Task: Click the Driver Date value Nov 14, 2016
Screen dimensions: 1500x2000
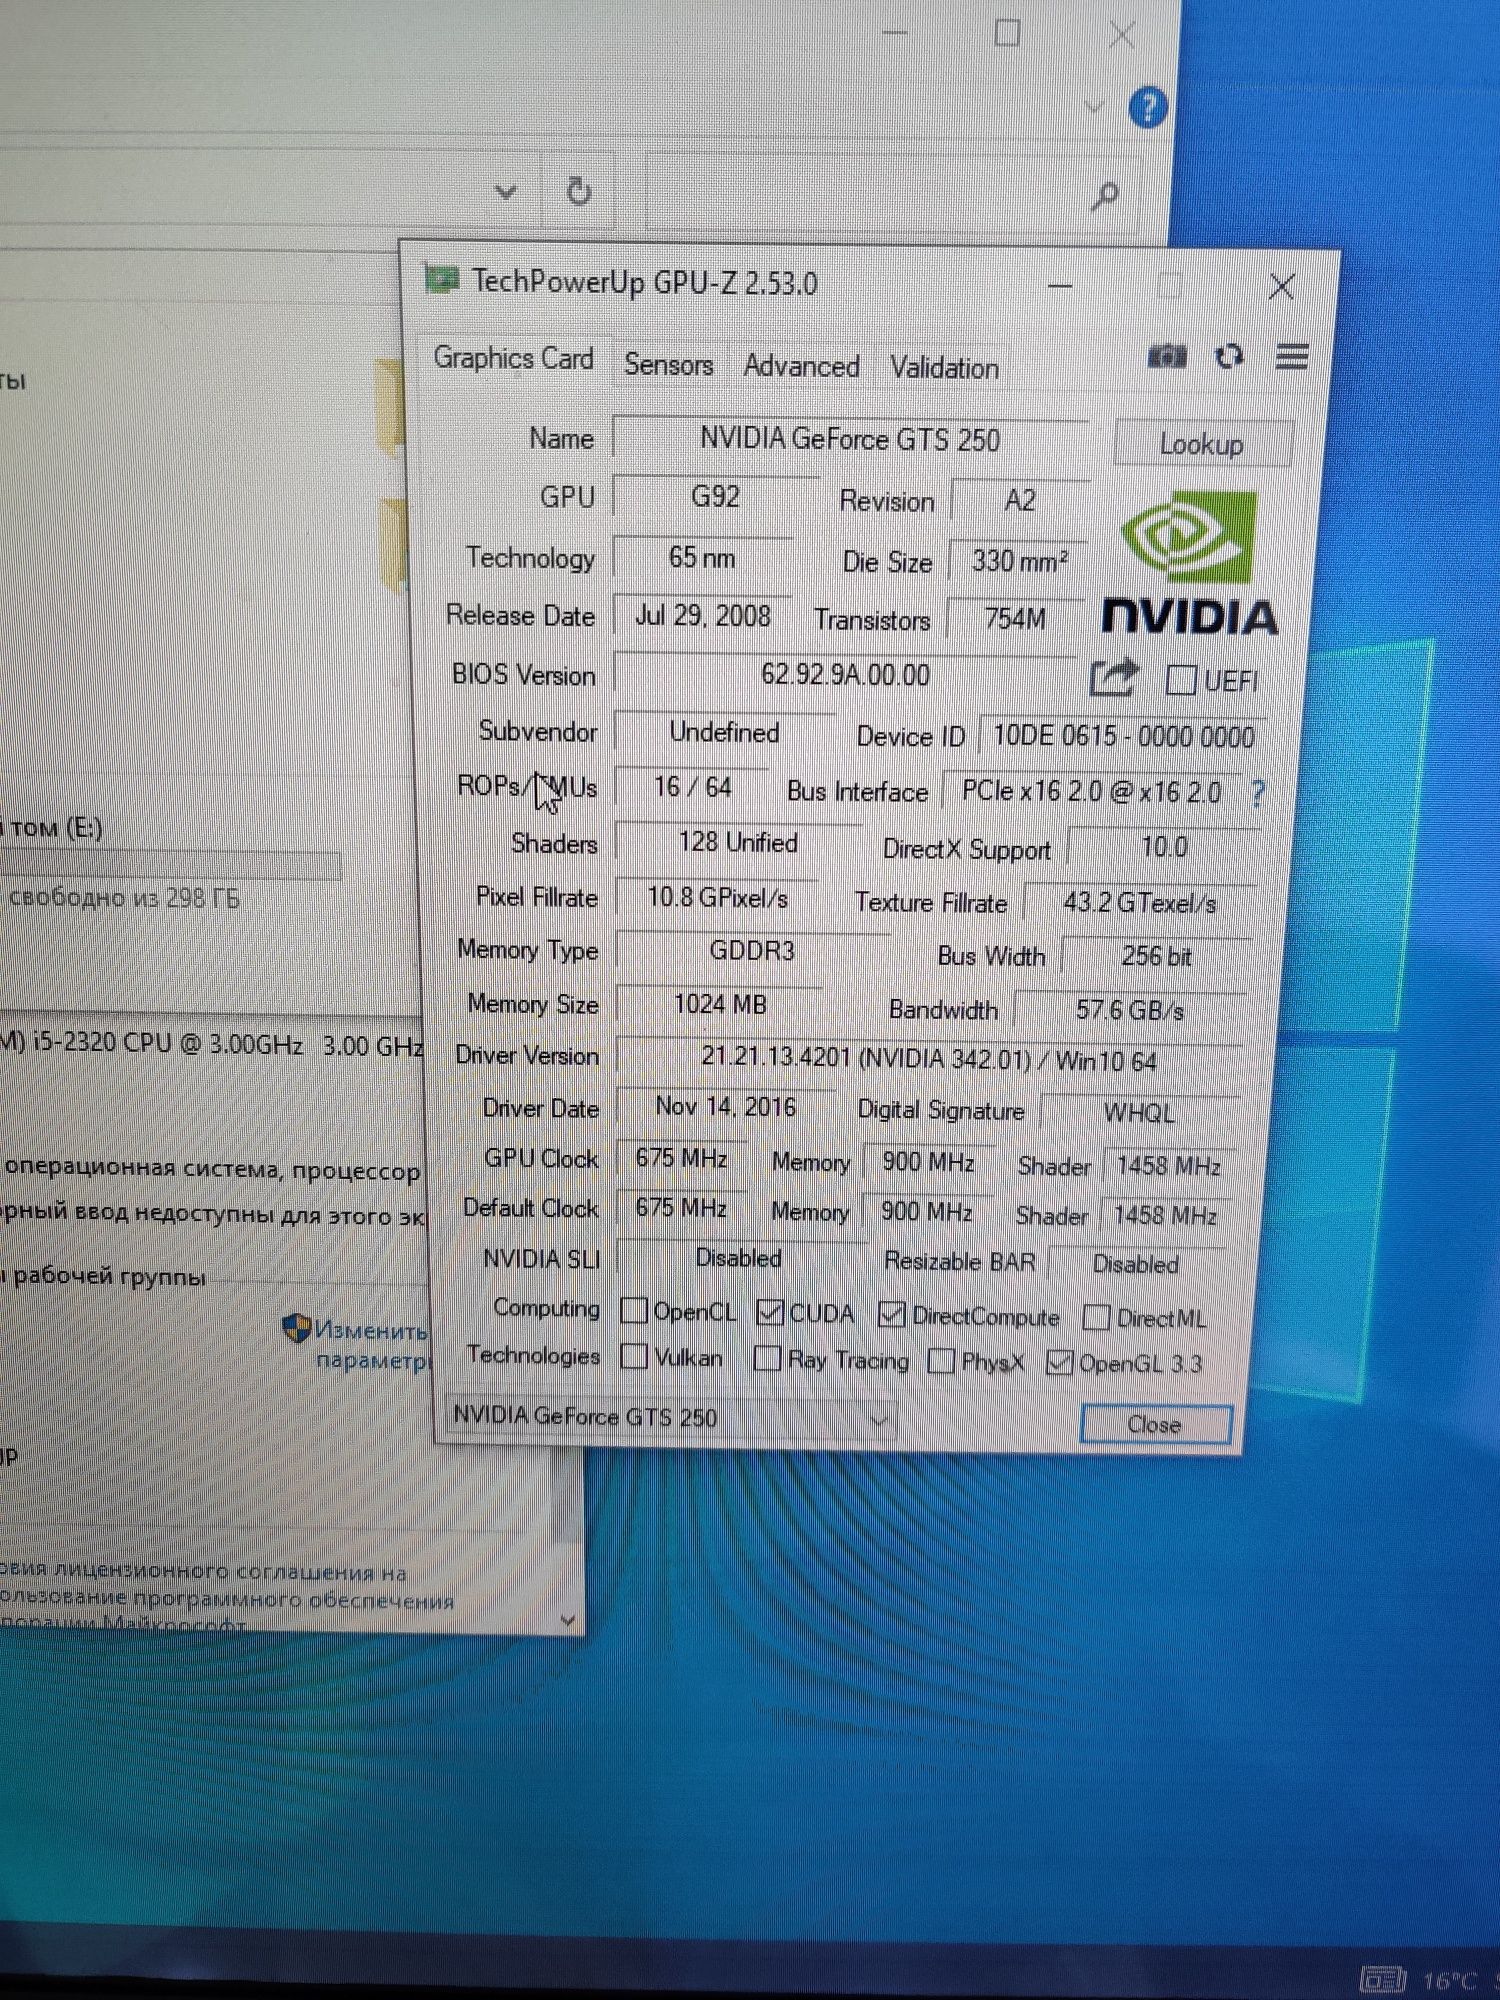Action: [726, 1107]
